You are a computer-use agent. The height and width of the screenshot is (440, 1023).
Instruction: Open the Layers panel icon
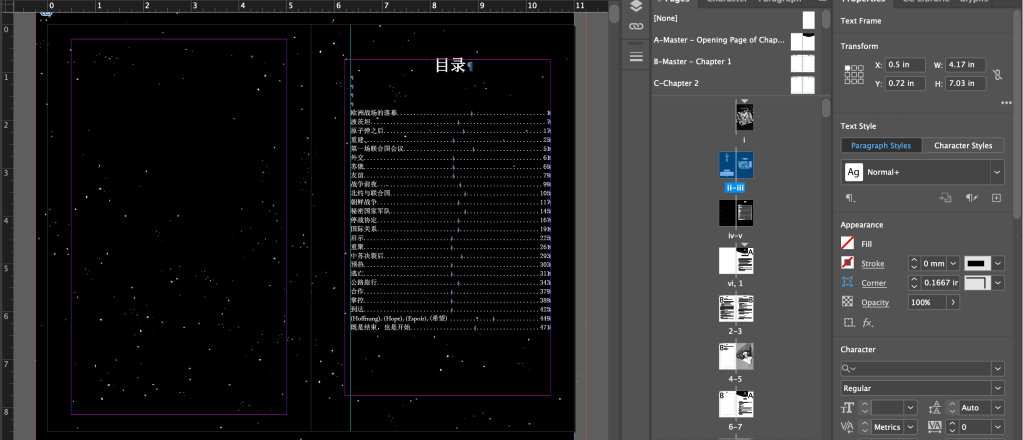(635, 6)
